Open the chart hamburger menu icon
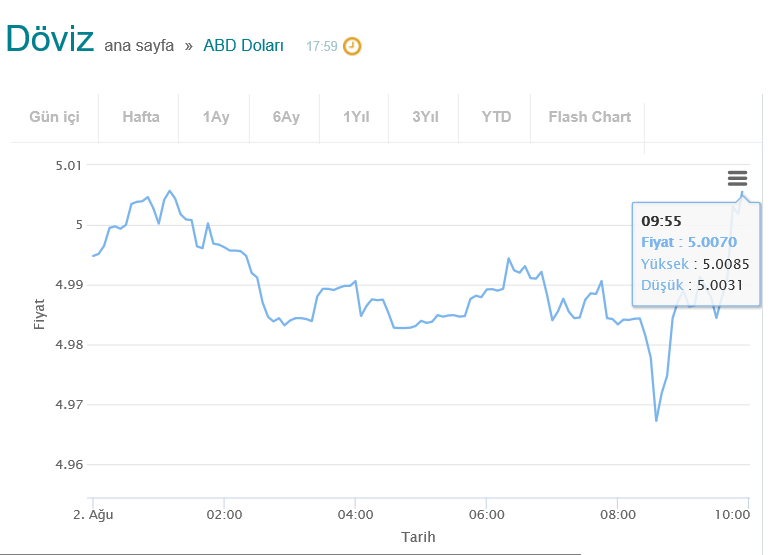 click(x=737, y=178)
